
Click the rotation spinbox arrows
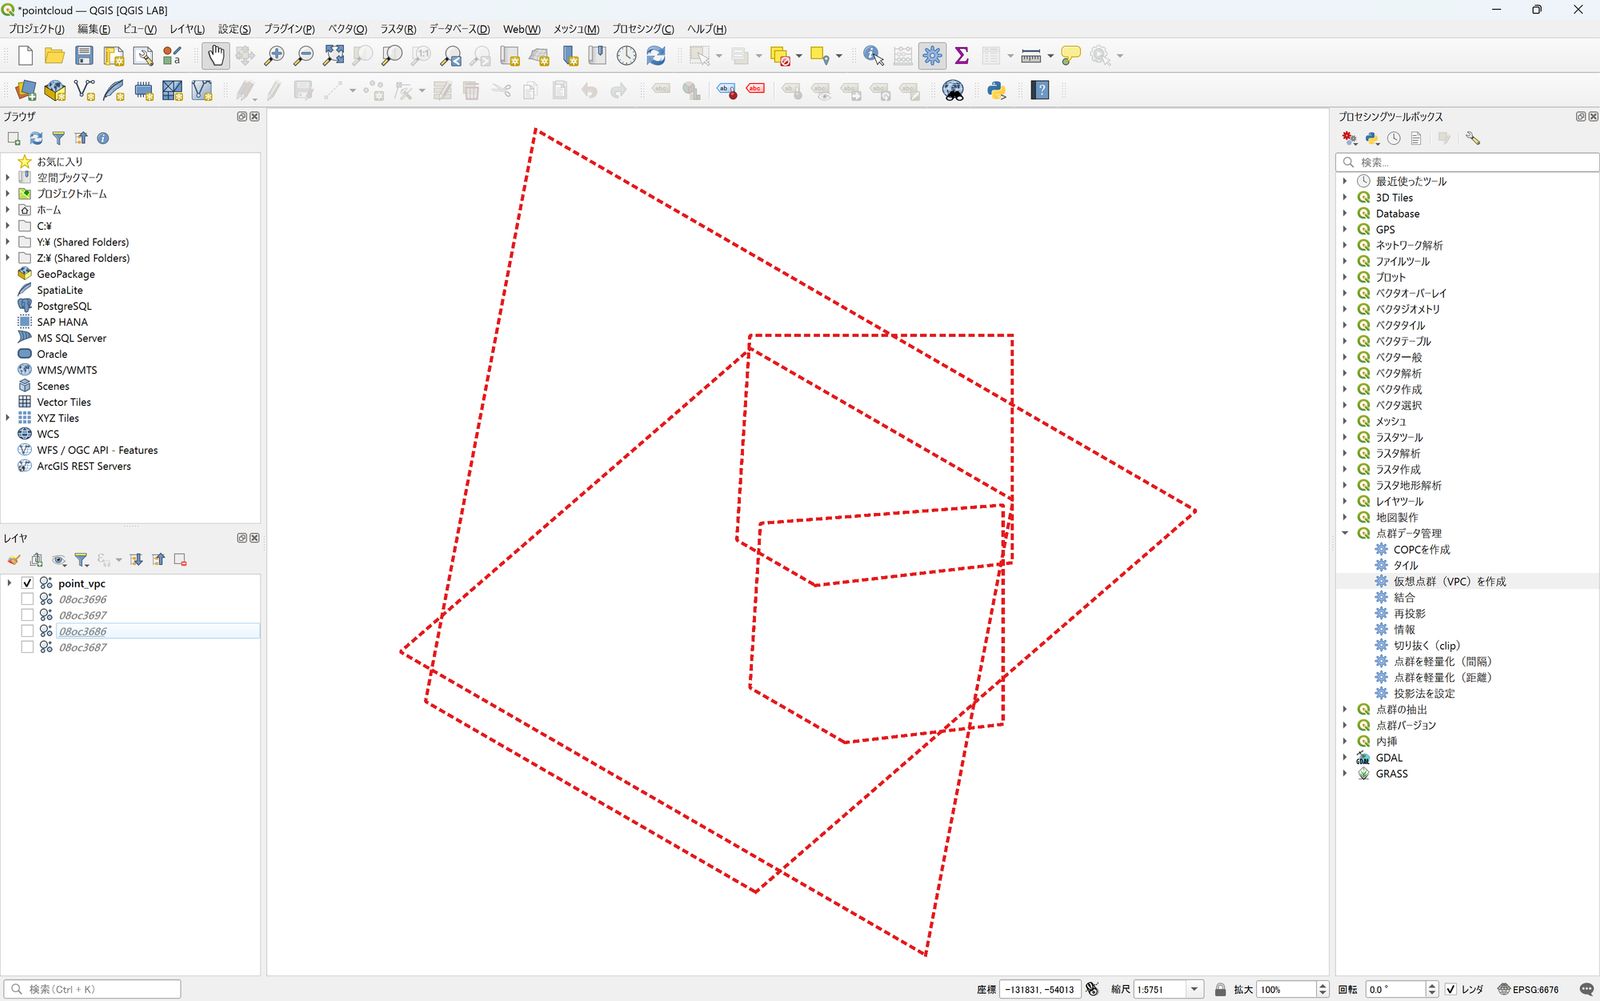[1431, 989]
